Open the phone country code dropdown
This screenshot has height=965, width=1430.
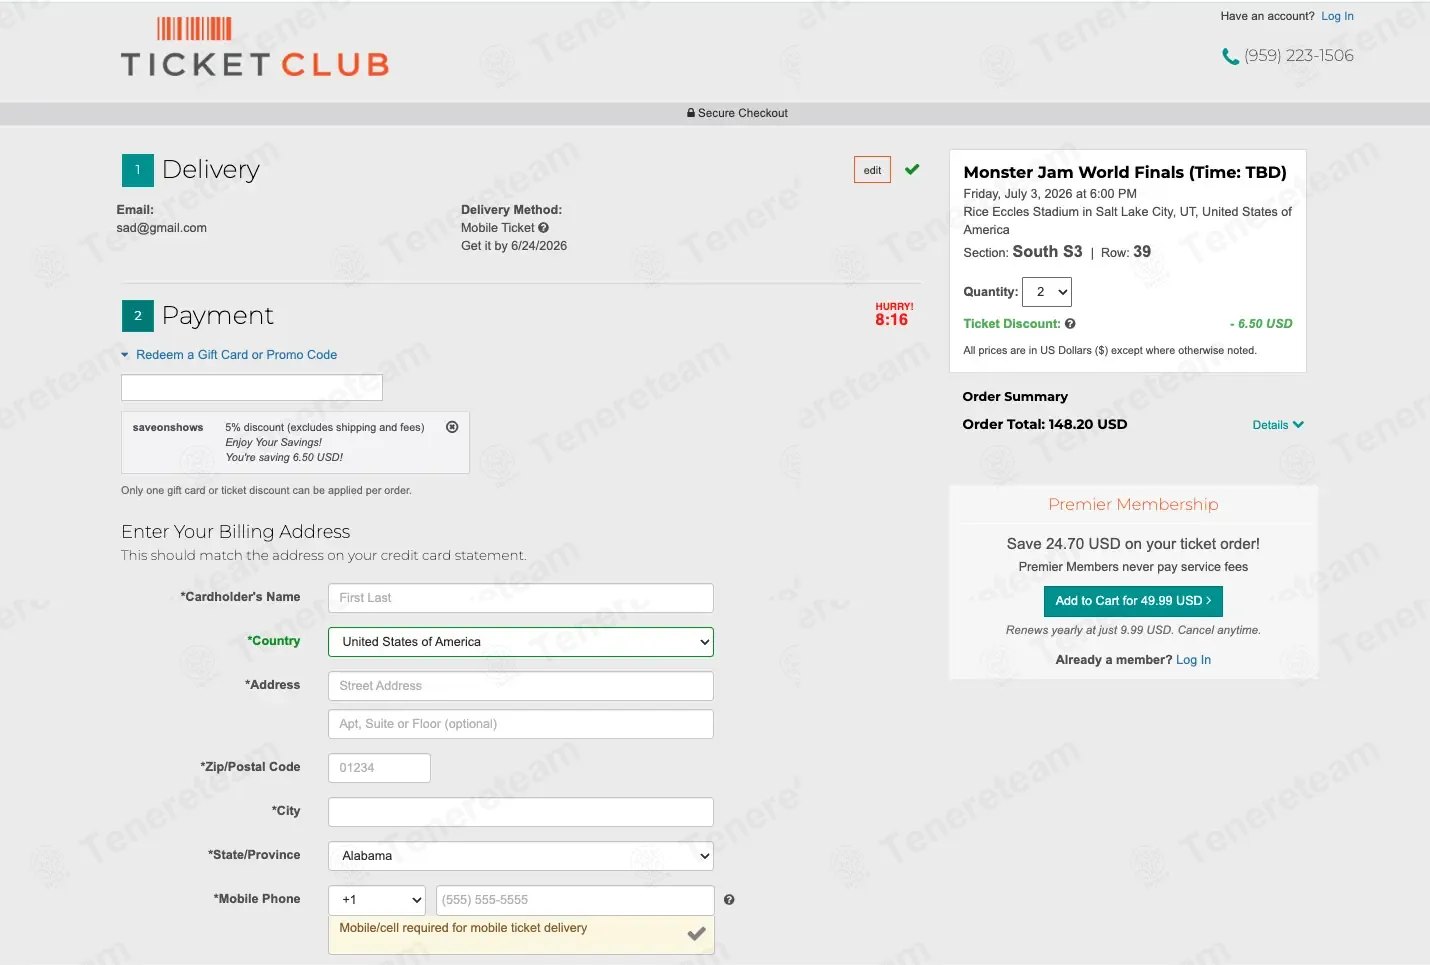pyautogui.click(x=377, y=900)
